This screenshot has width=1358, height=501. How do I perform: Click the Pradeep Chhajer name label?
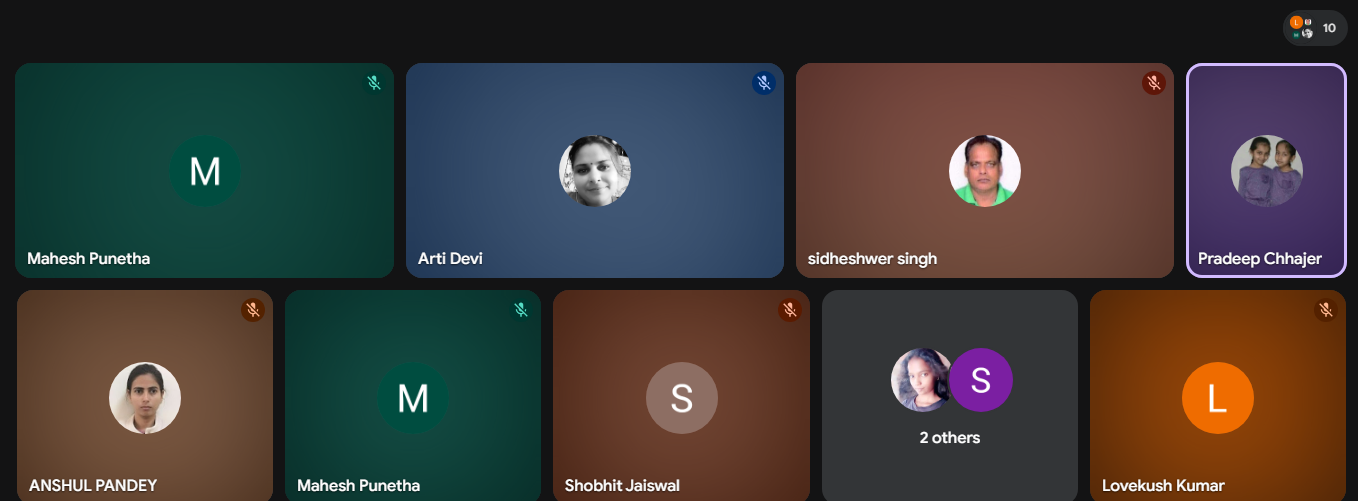(x=1259, y=259)
